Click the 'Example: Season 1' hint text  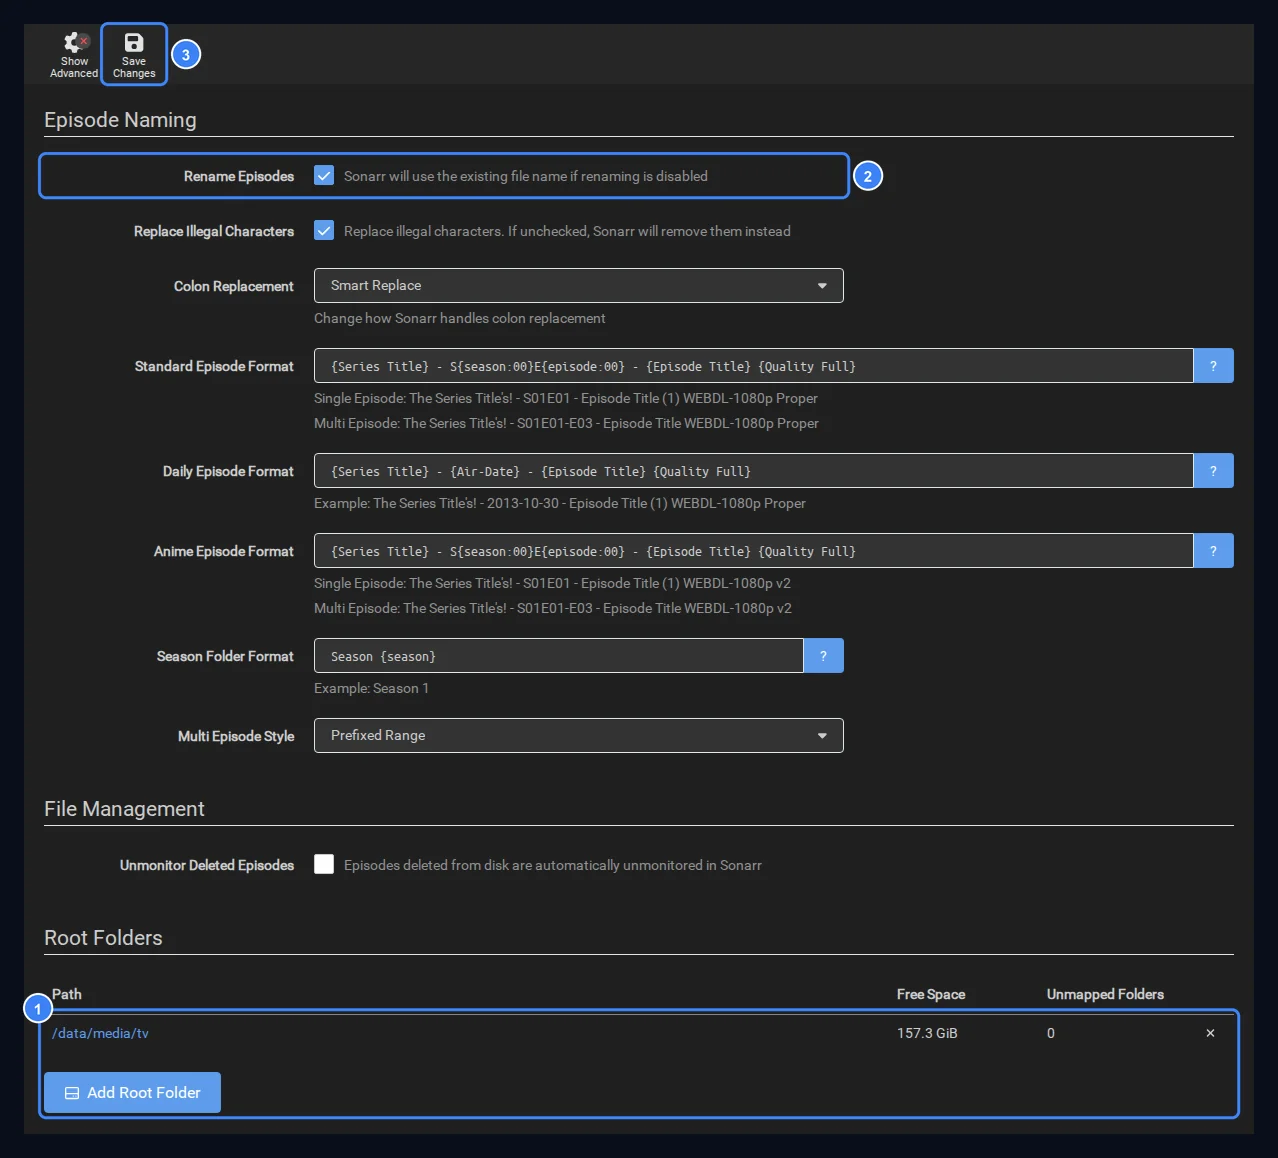coord(371,688)
